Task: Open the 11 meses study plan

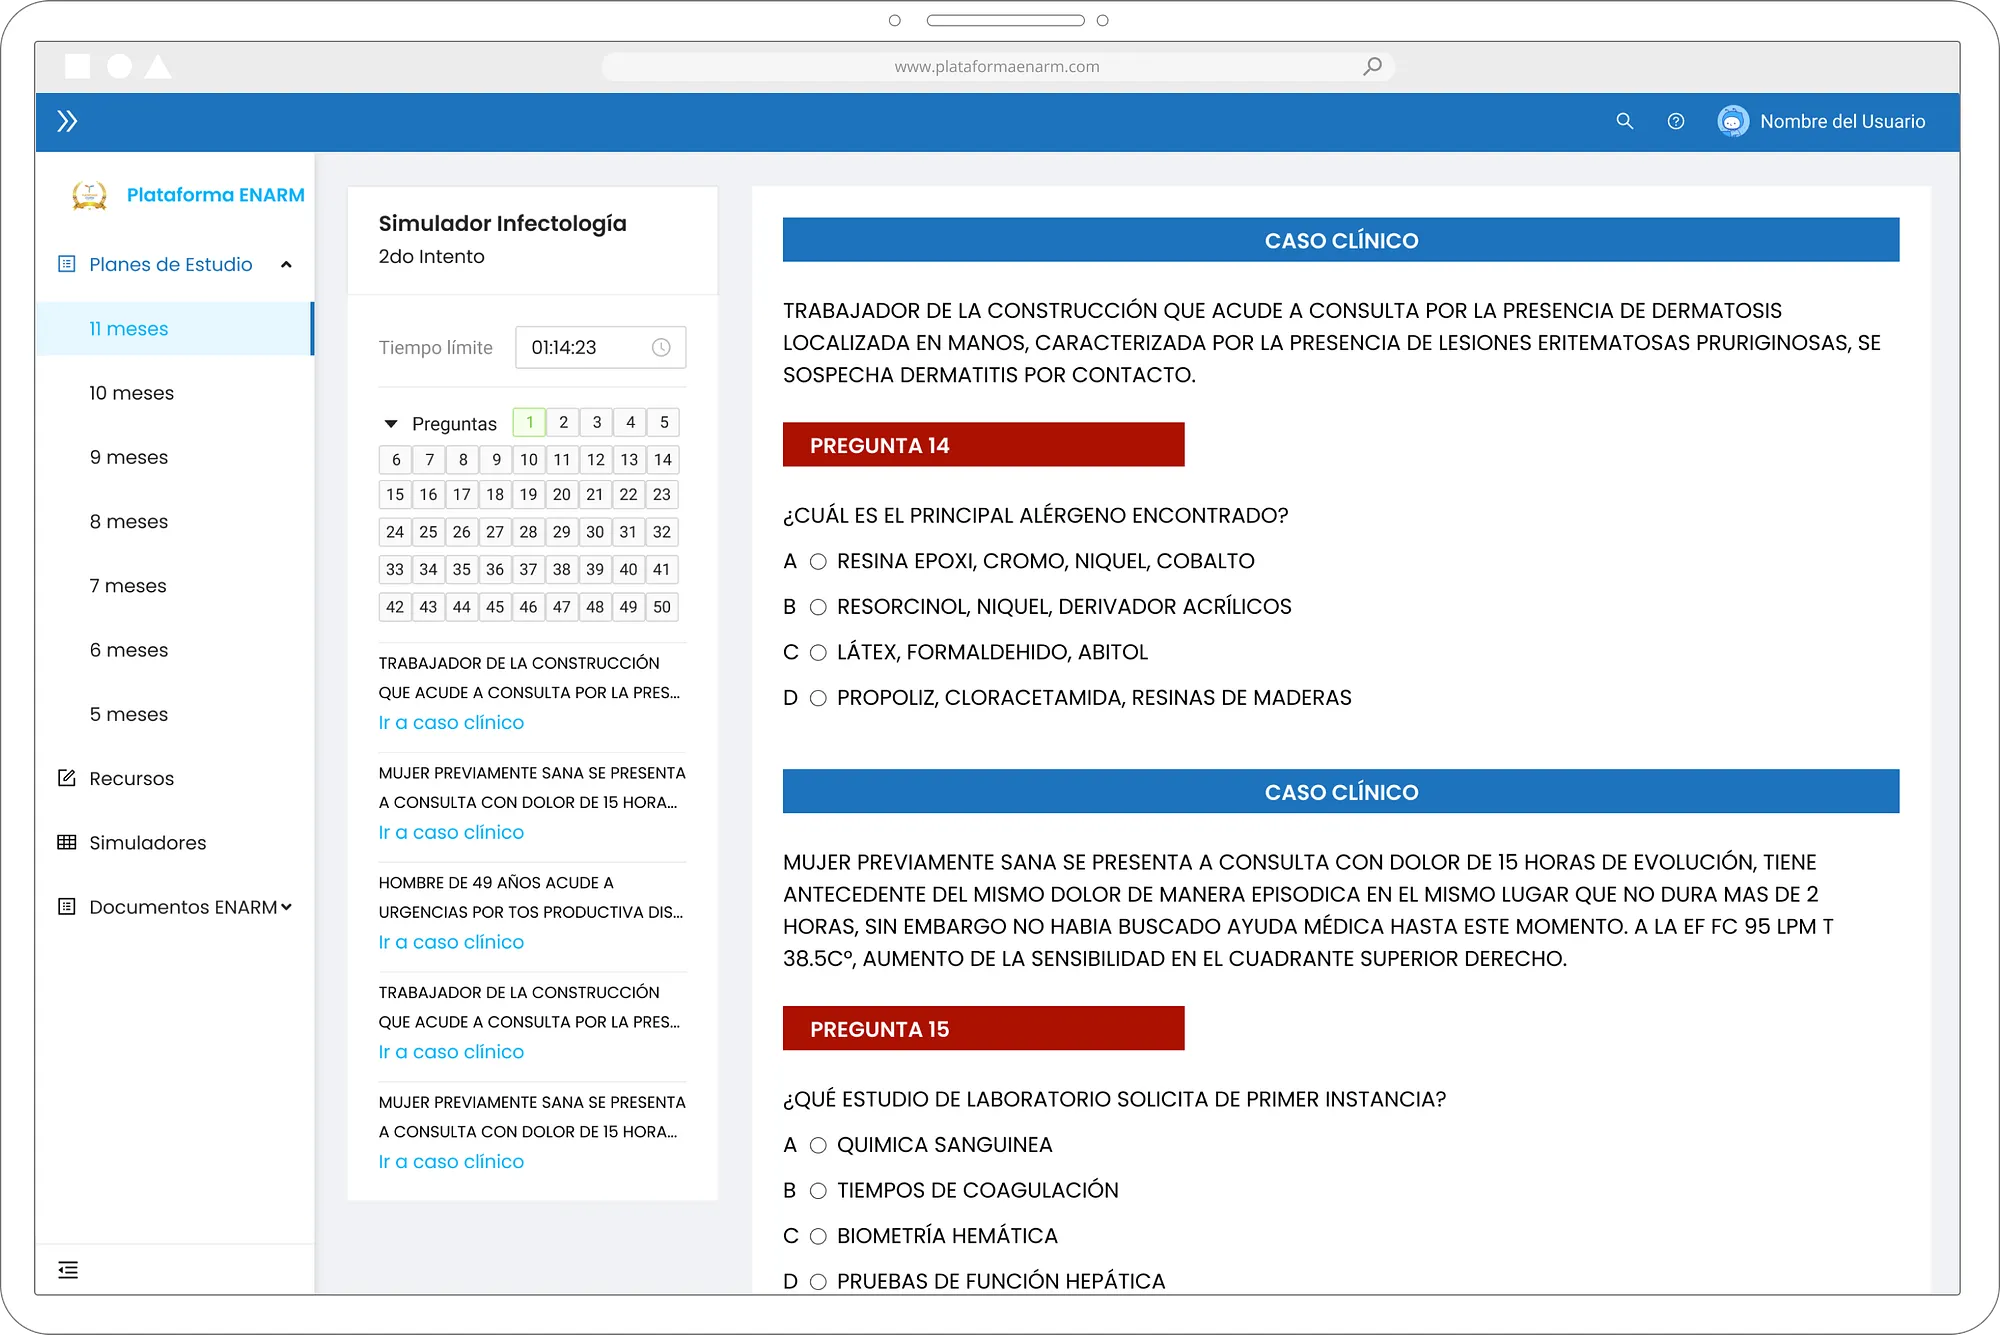Action: point(174,329)
